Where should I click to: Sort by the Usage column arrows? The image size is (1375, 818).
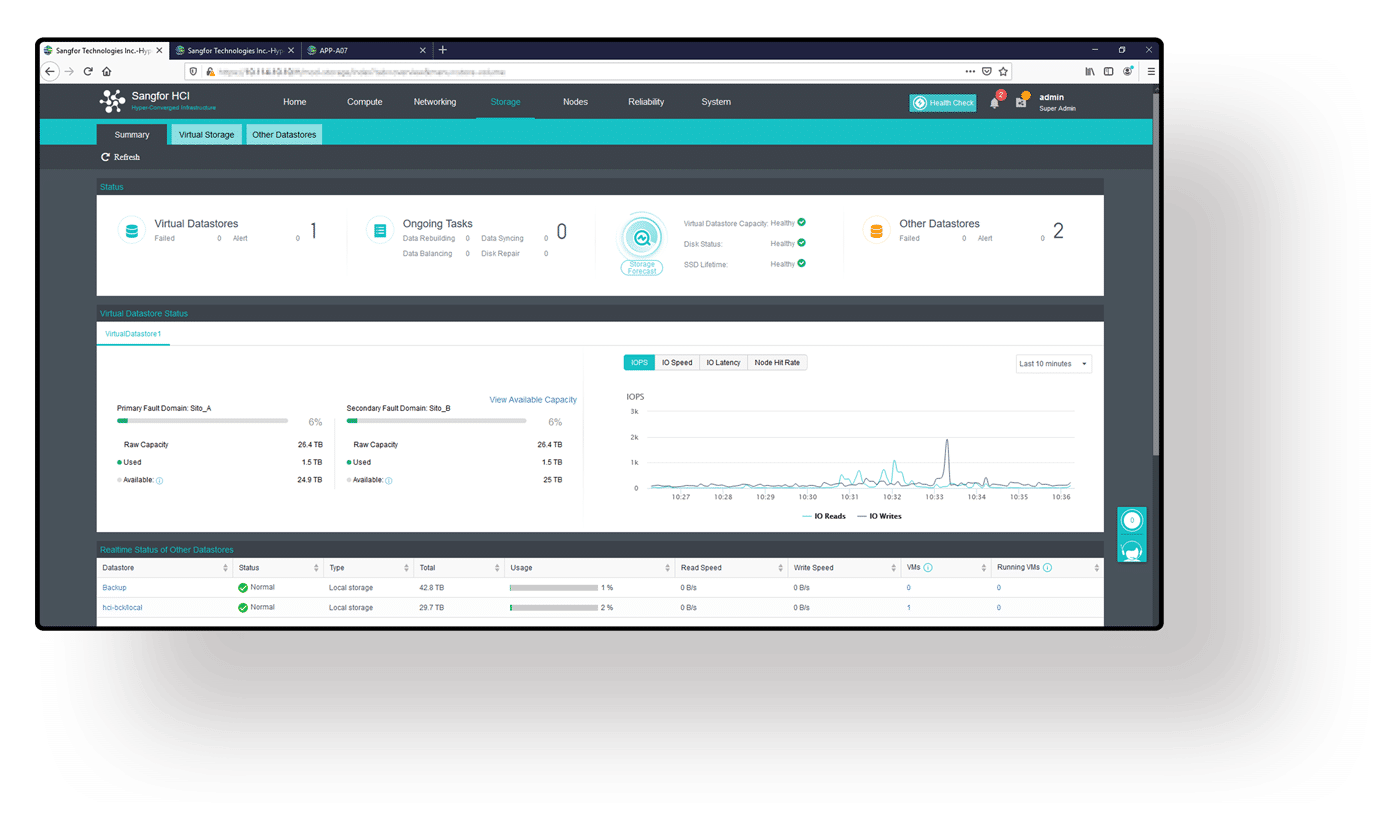667,568
